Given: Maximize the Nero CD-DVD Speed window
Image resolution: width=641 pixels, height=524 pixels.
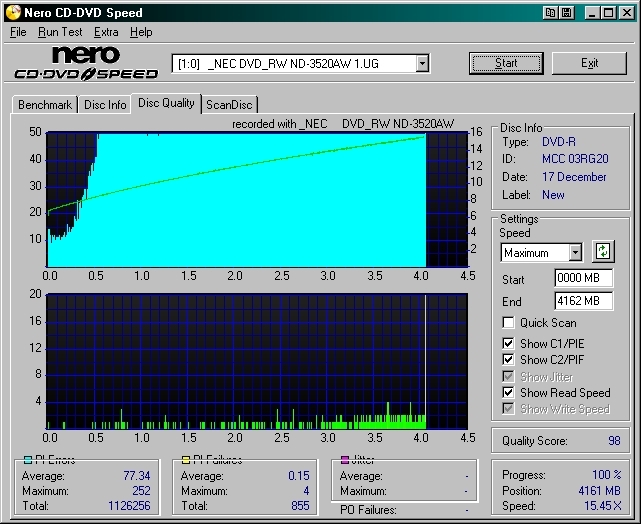Looking at the screenshot, I should click(609, 13).
